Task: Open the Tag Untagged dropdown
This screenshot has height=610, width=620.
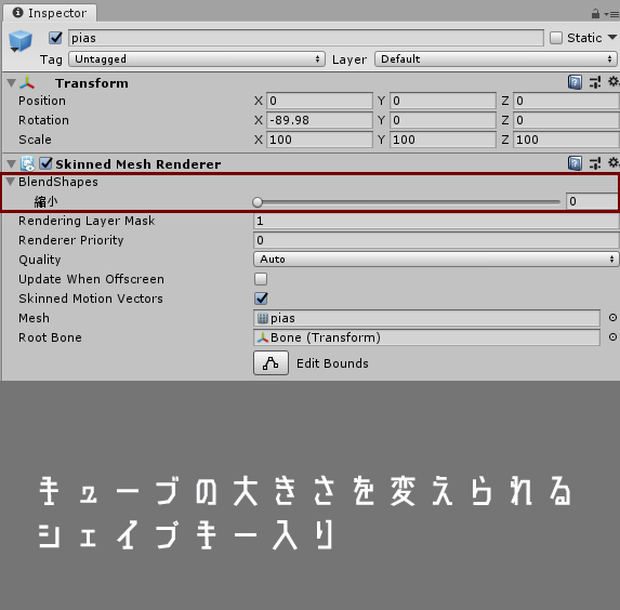Action: click(x=197, y=59)
